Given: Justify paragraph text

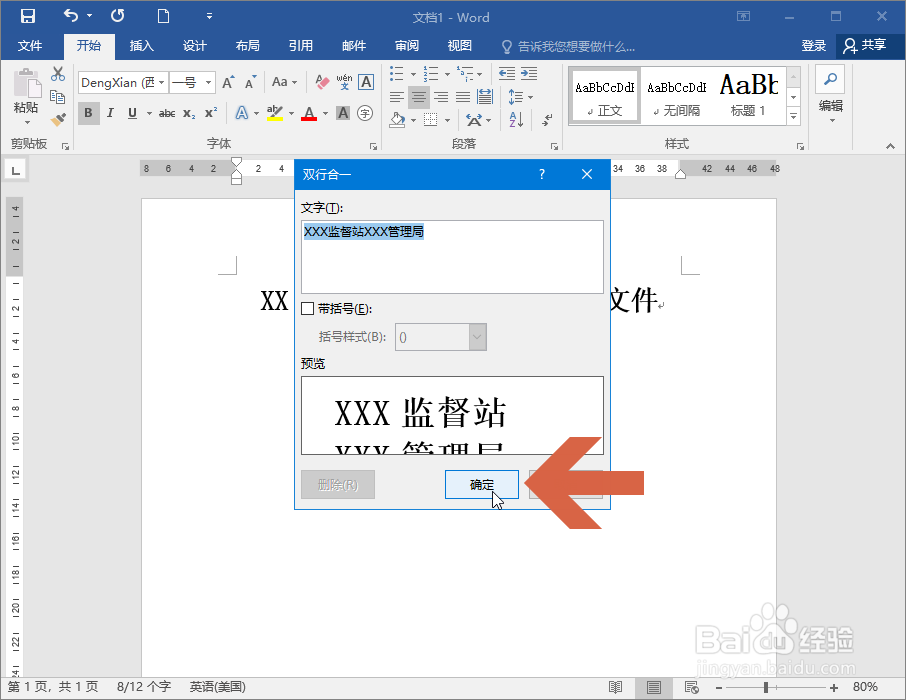Looking at the screenshot, I should click(463, 97).
